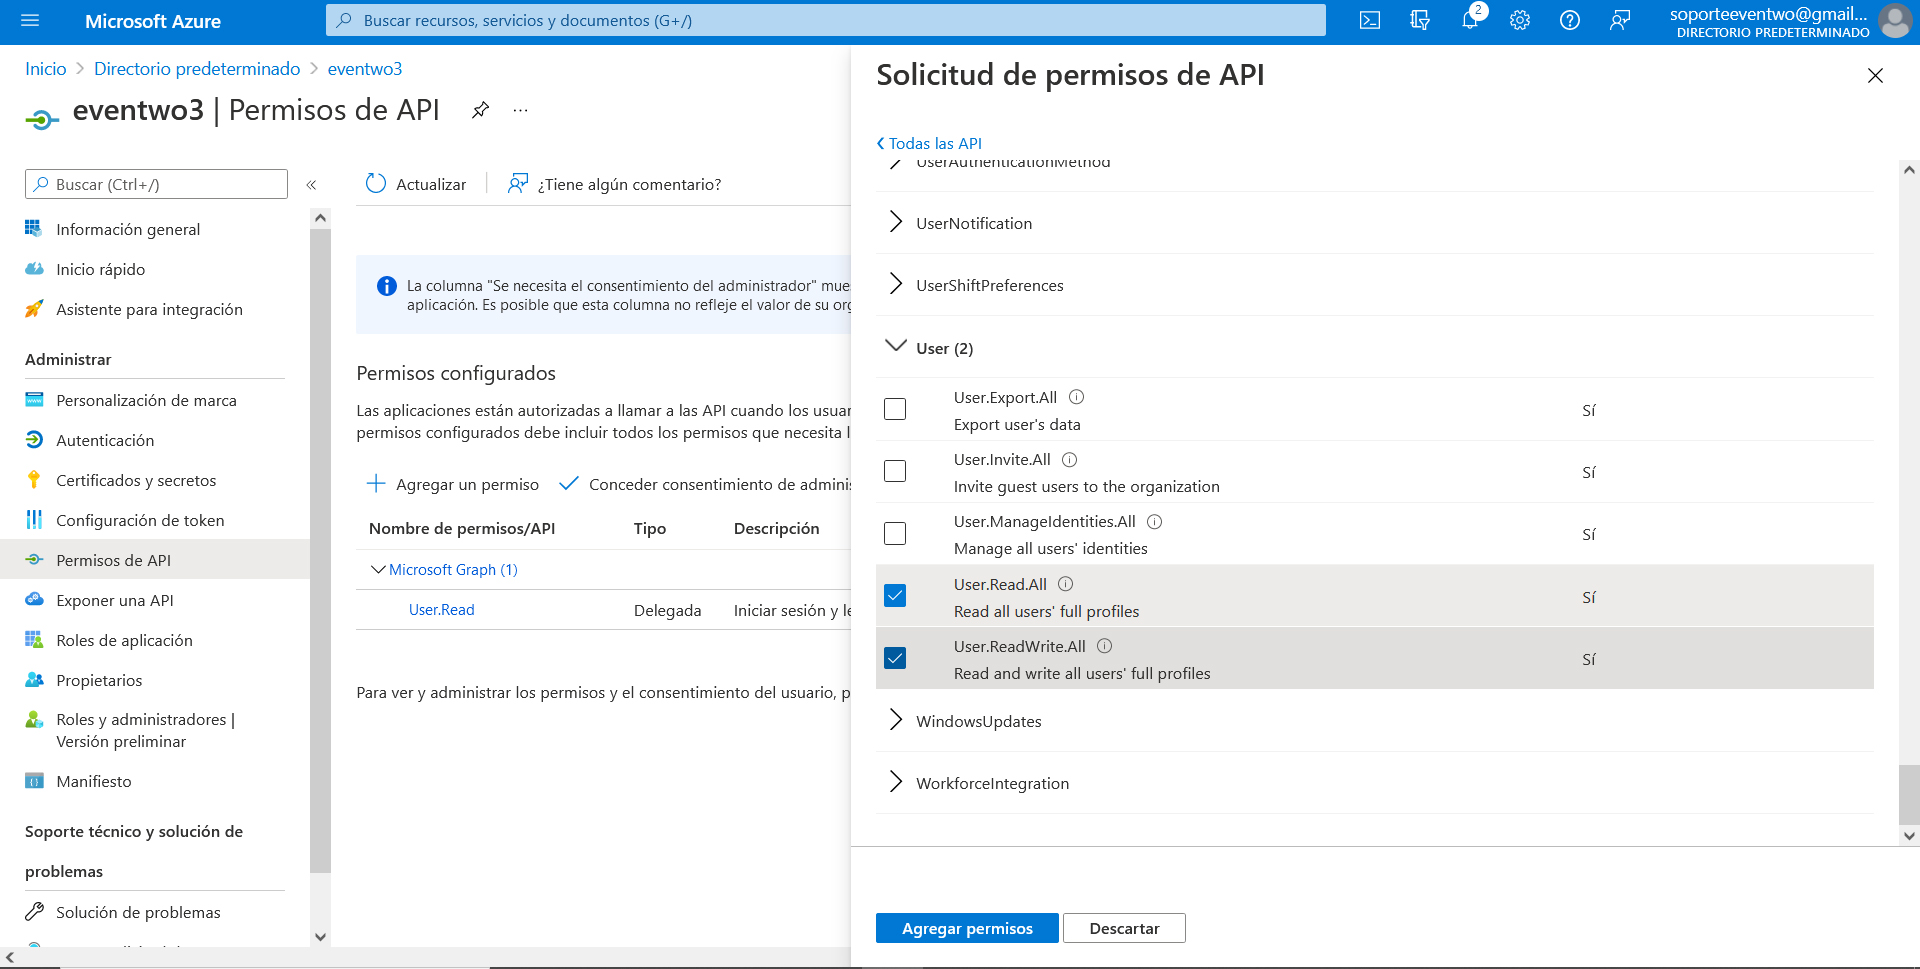This screenshot has height=969, width=1920.
Task: Uncheck the User.Read.All permission checkbox
Action: (895, 596)
